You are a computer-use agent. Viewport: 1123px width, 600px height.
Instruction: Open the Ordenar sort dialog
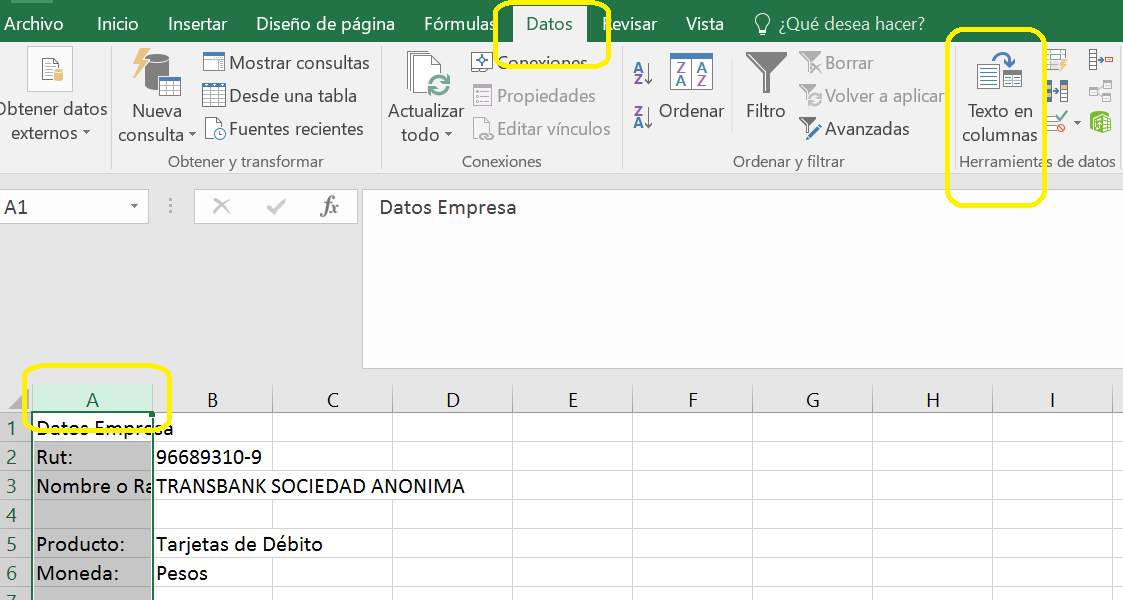[691, 87]
